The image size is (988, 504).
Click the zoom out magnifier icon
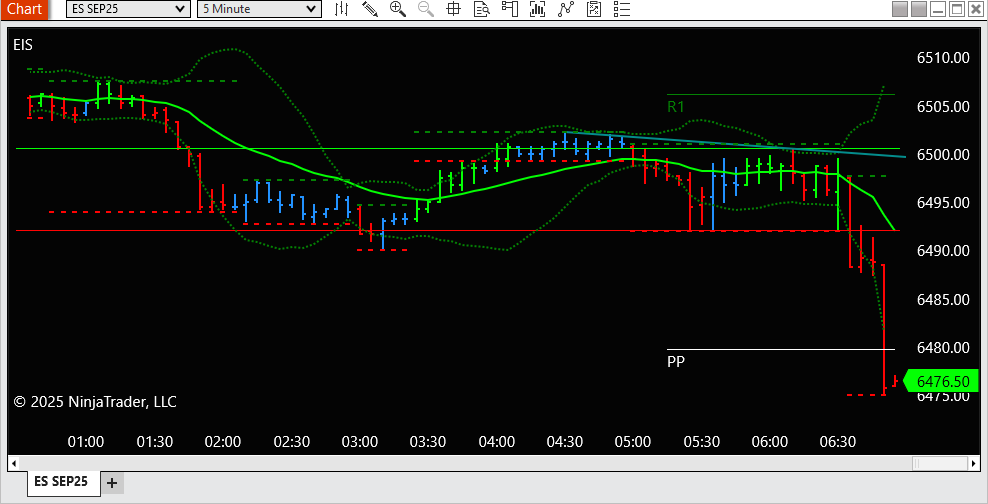426,9
